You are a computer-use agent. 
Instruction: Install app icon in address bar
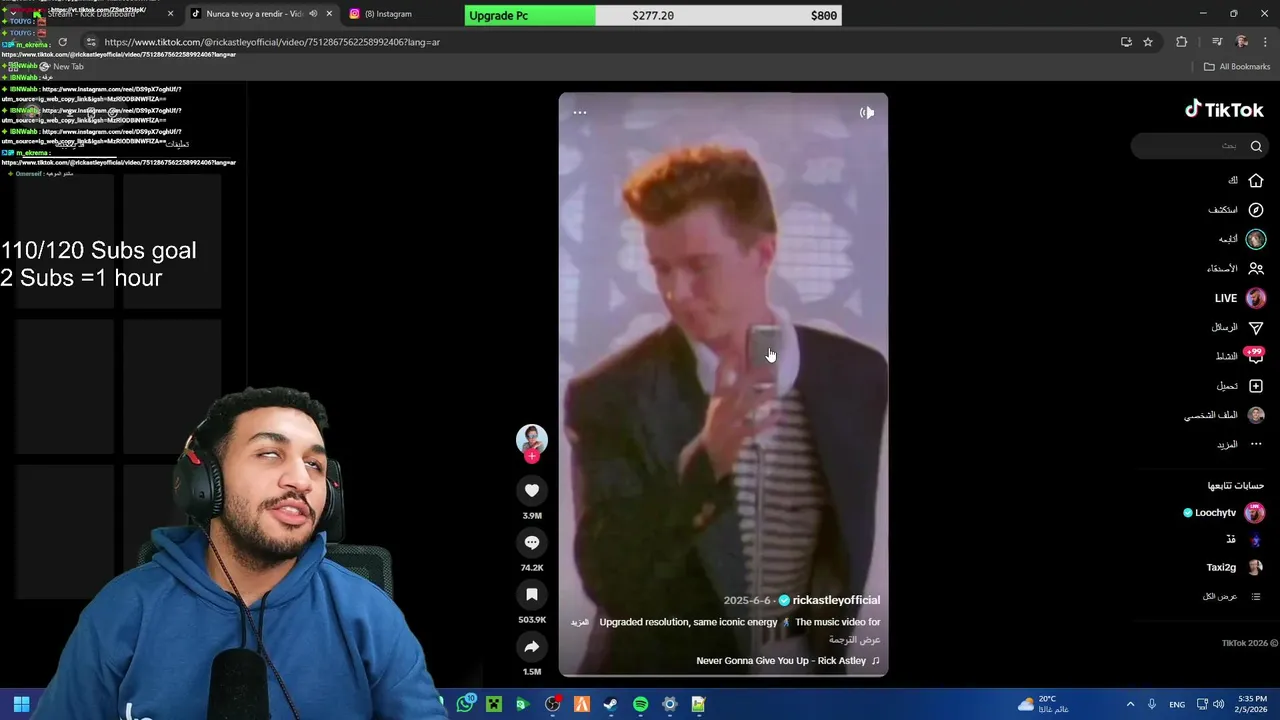(x=1126, y=42)
